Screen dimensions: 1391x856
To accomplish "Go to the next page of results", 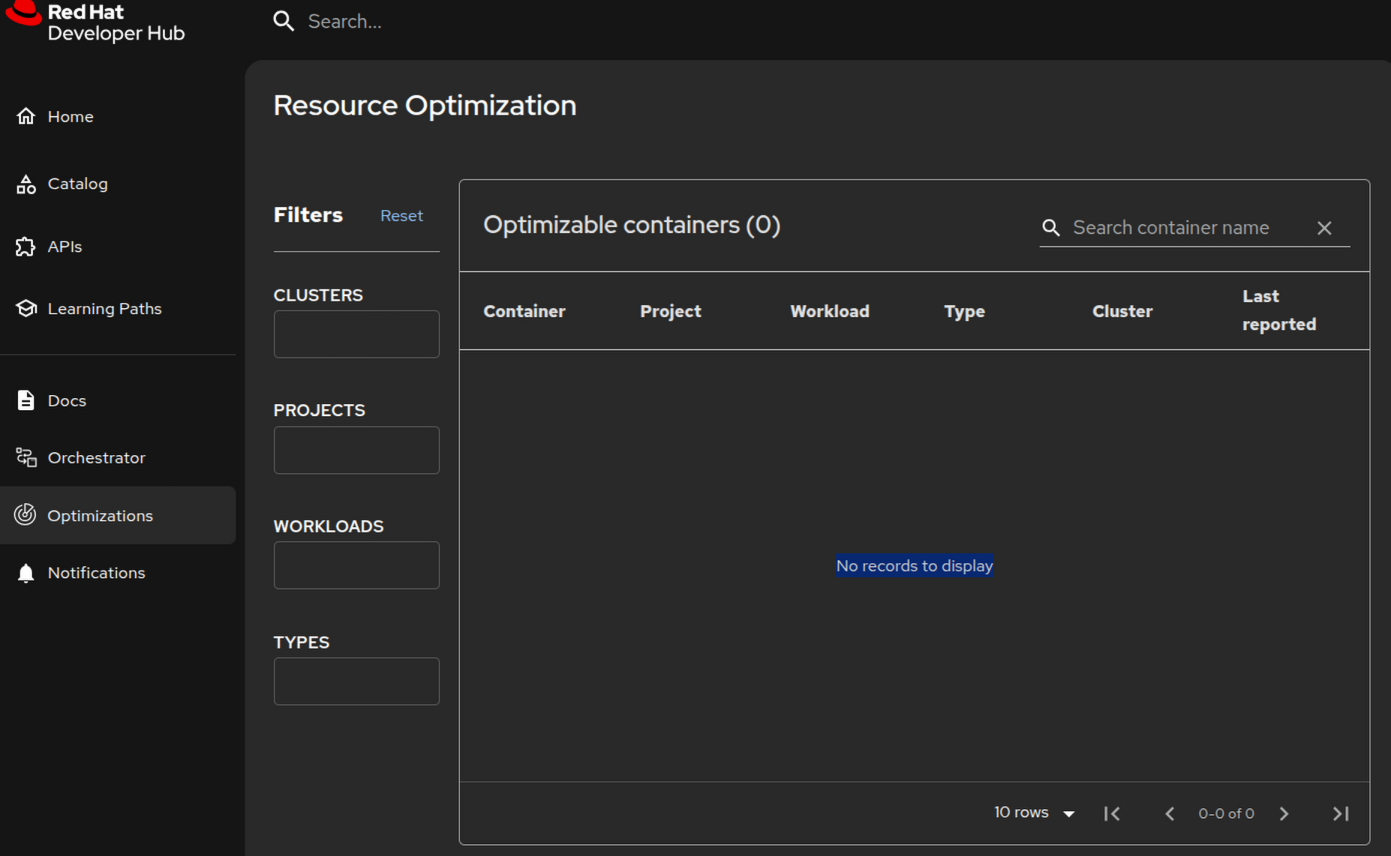I will (x=1284, y=814).
